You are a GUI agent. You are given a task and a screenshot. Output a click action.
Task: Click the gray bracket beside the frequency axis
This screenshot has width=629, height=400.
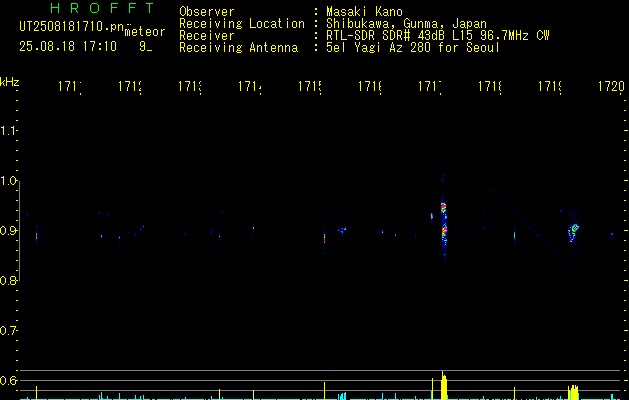tap(19, 231)
